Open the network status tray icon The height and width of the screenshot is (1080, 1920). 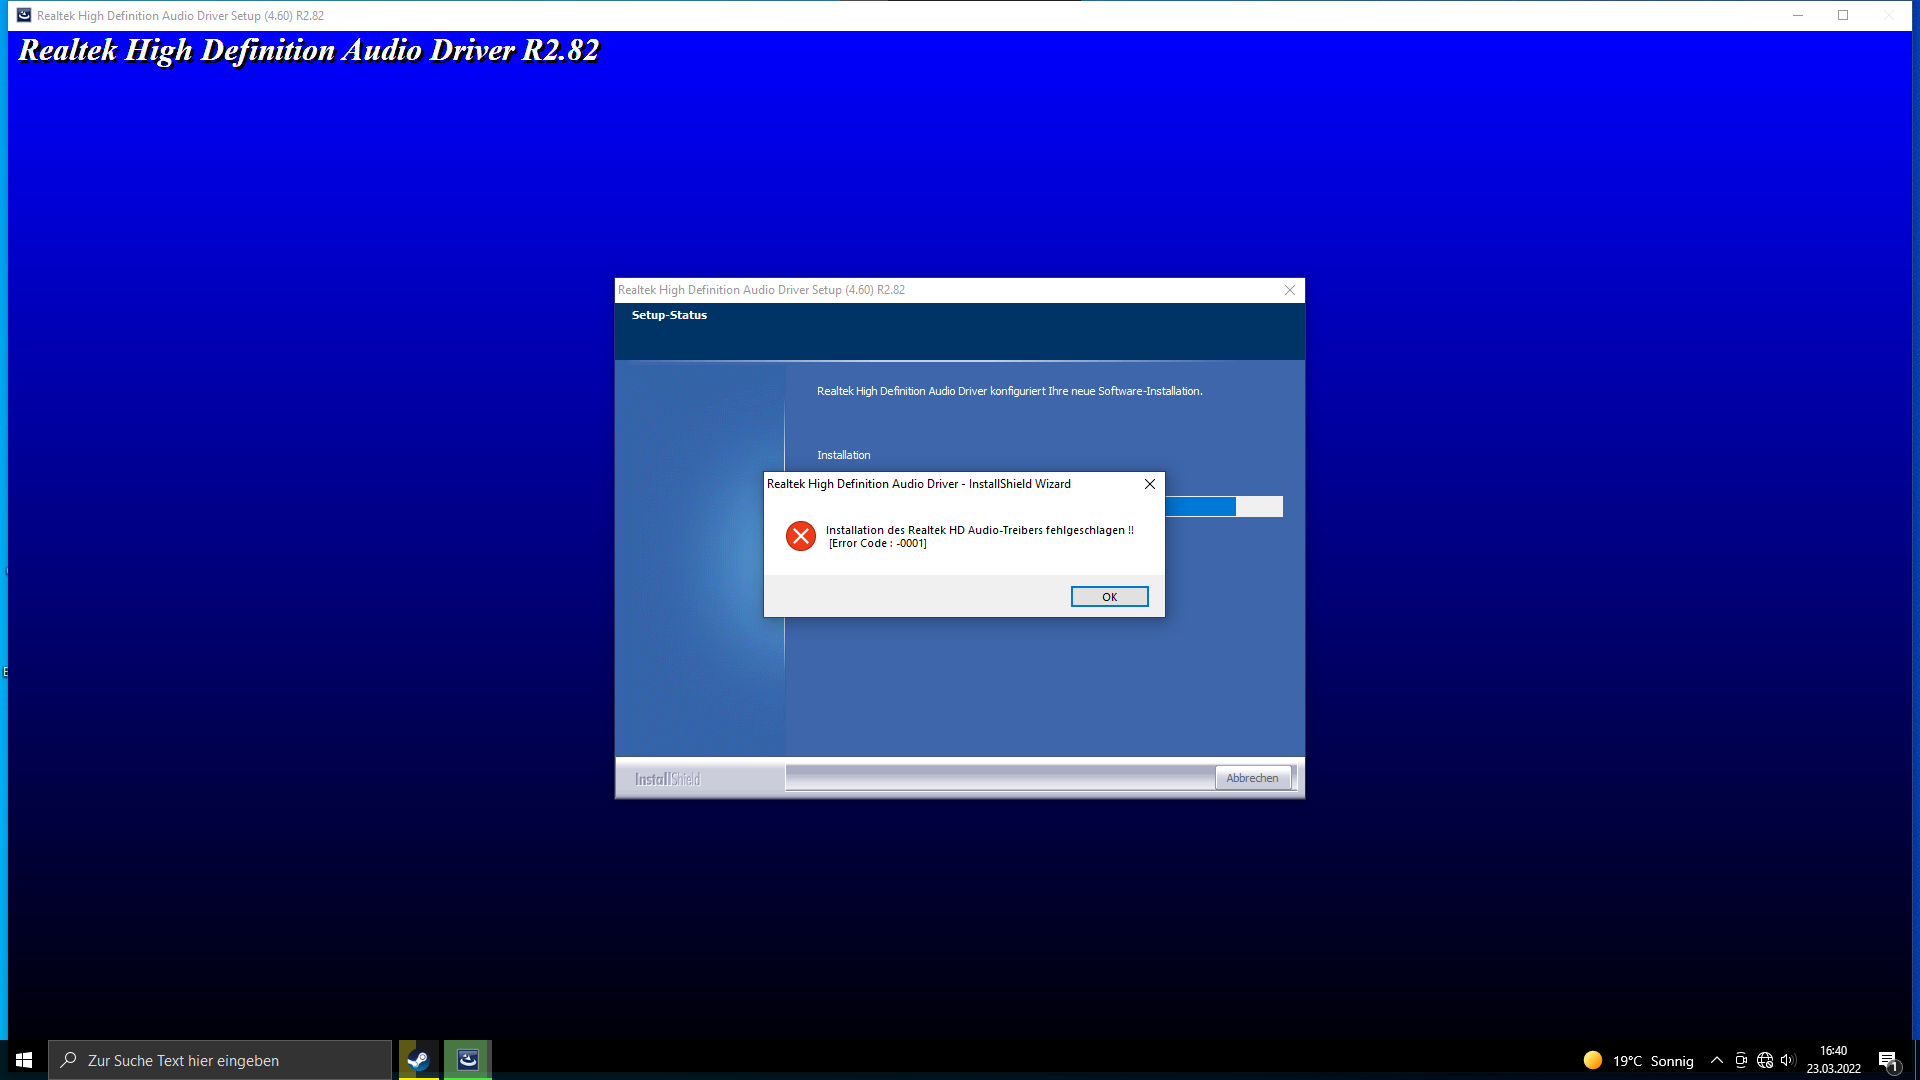pyautogui.click(x=1765, y=1060)
